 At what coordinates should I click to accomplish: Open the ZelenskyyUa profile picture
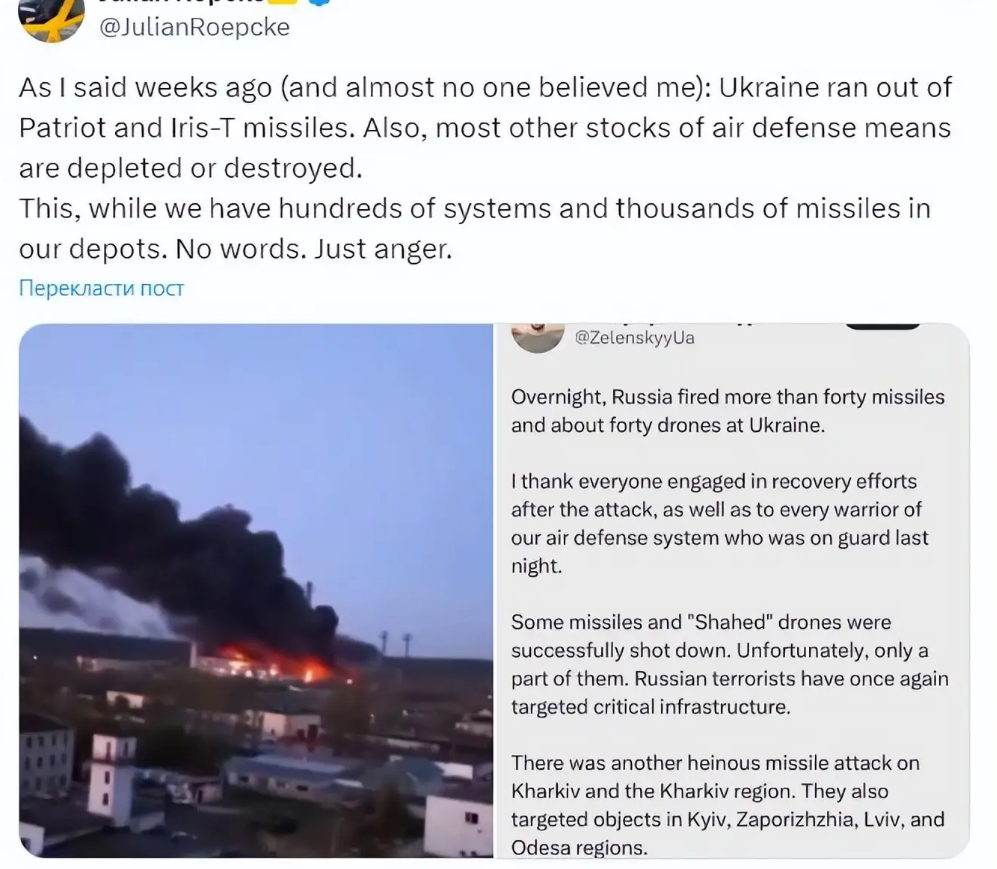click(x=538, y=338)
